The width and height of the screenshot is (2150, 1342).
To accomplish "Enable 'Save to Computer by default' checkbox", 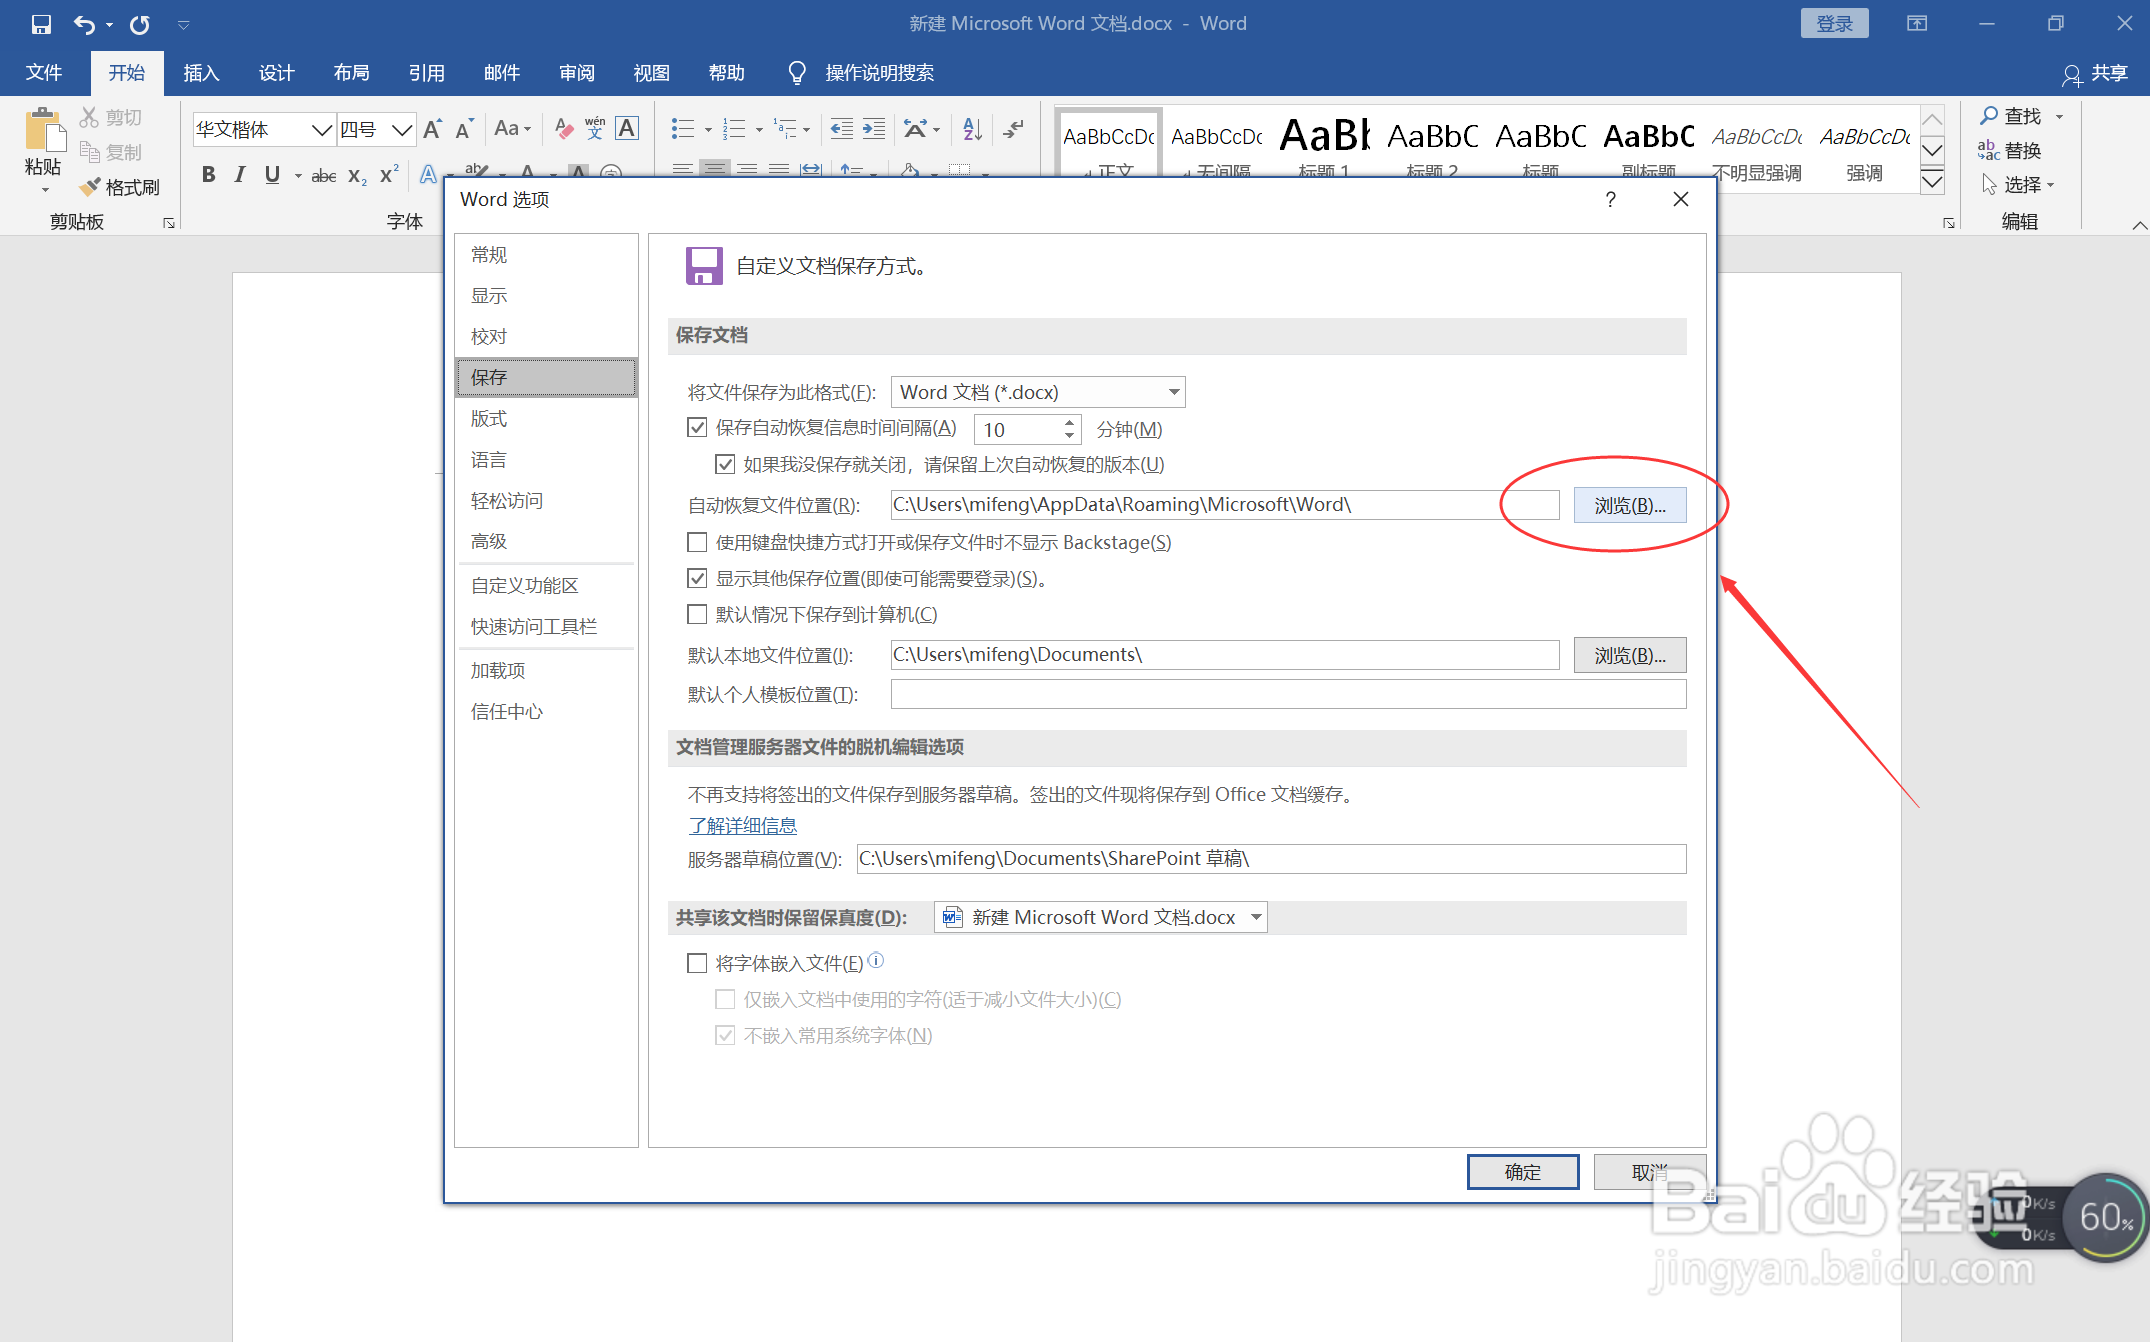I will [x=697, y=614].
